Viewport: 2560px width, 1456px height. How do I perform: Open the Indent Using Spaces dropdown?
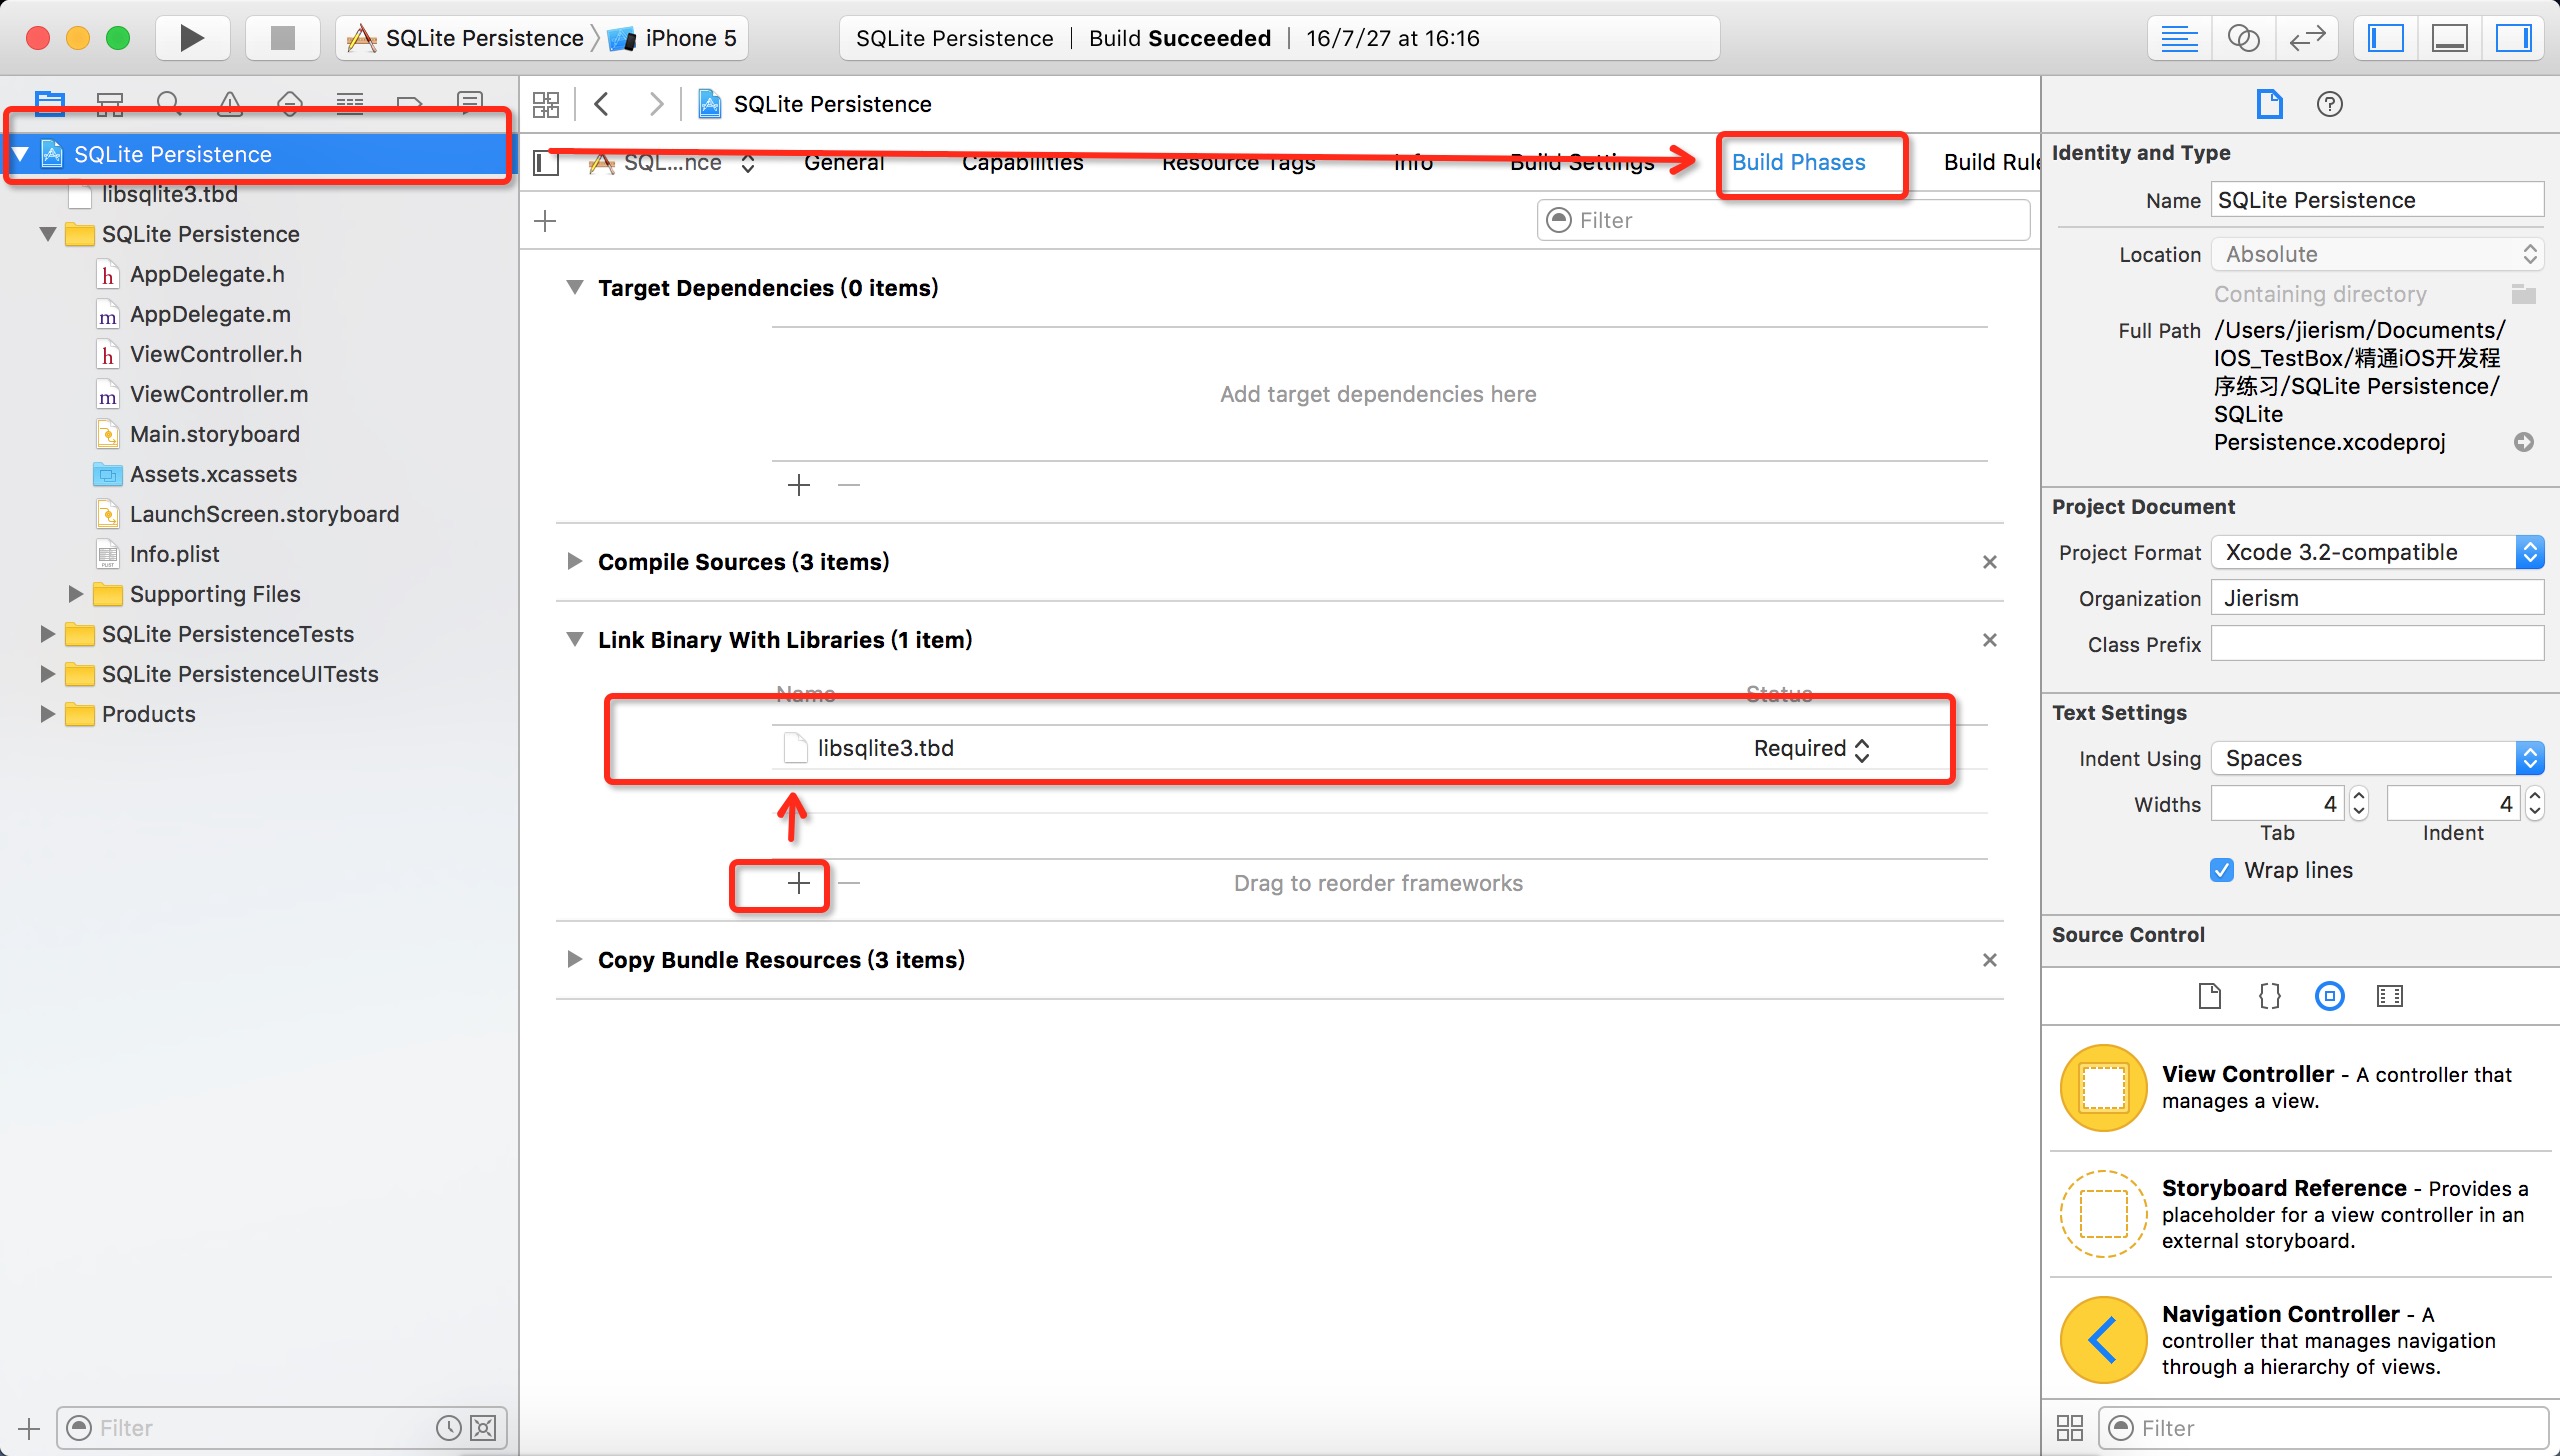click(2378, 758)
